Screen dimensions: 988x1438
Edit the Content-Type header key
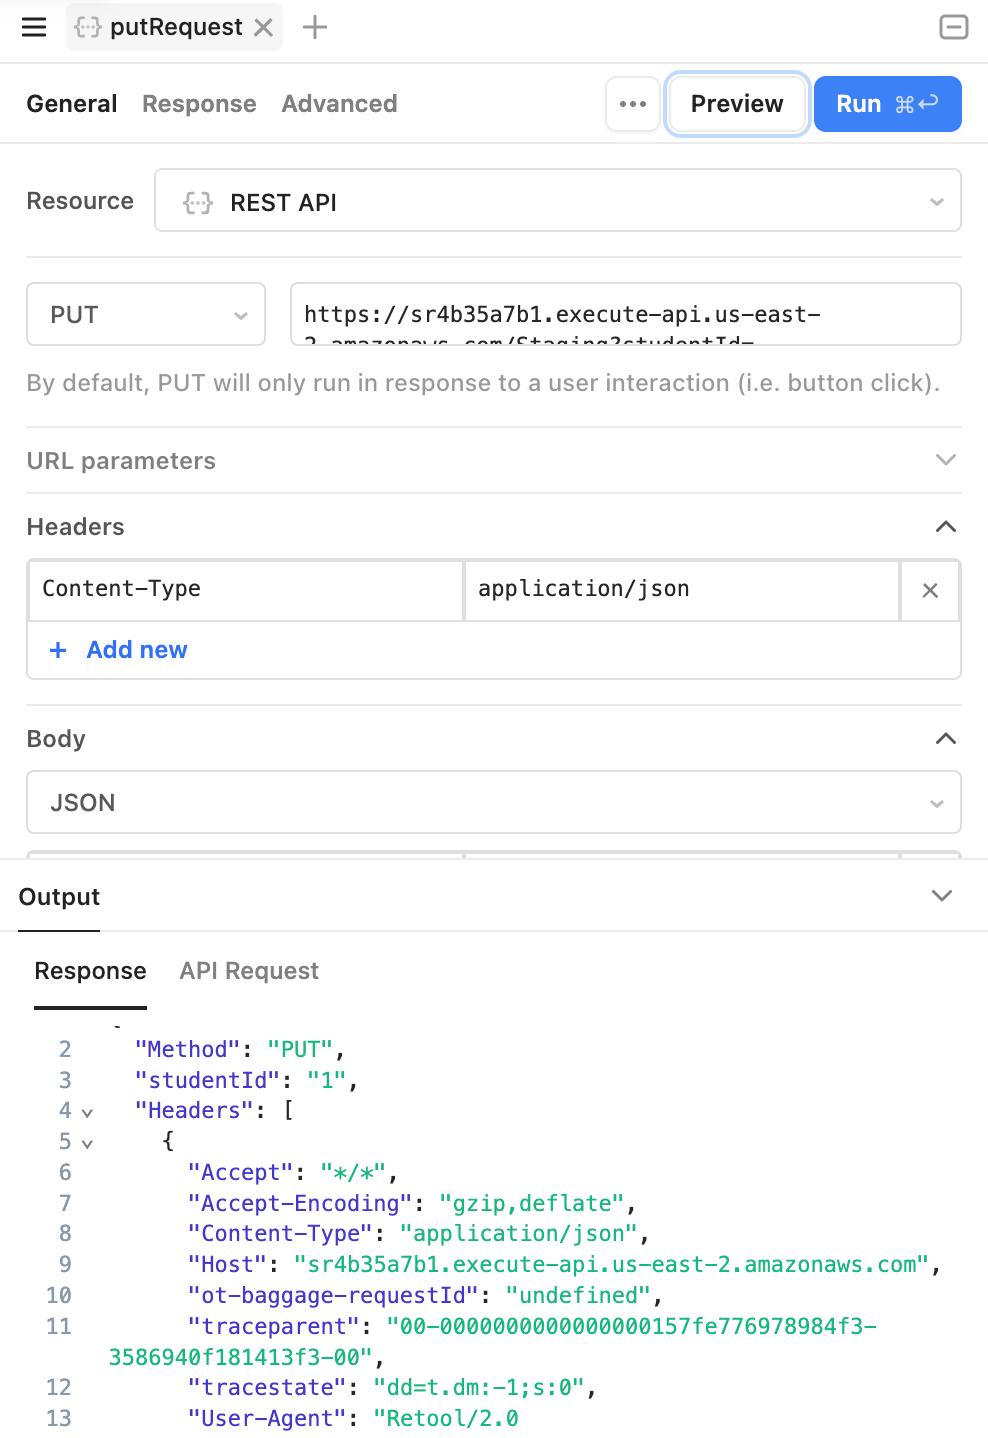pos(246,590)
